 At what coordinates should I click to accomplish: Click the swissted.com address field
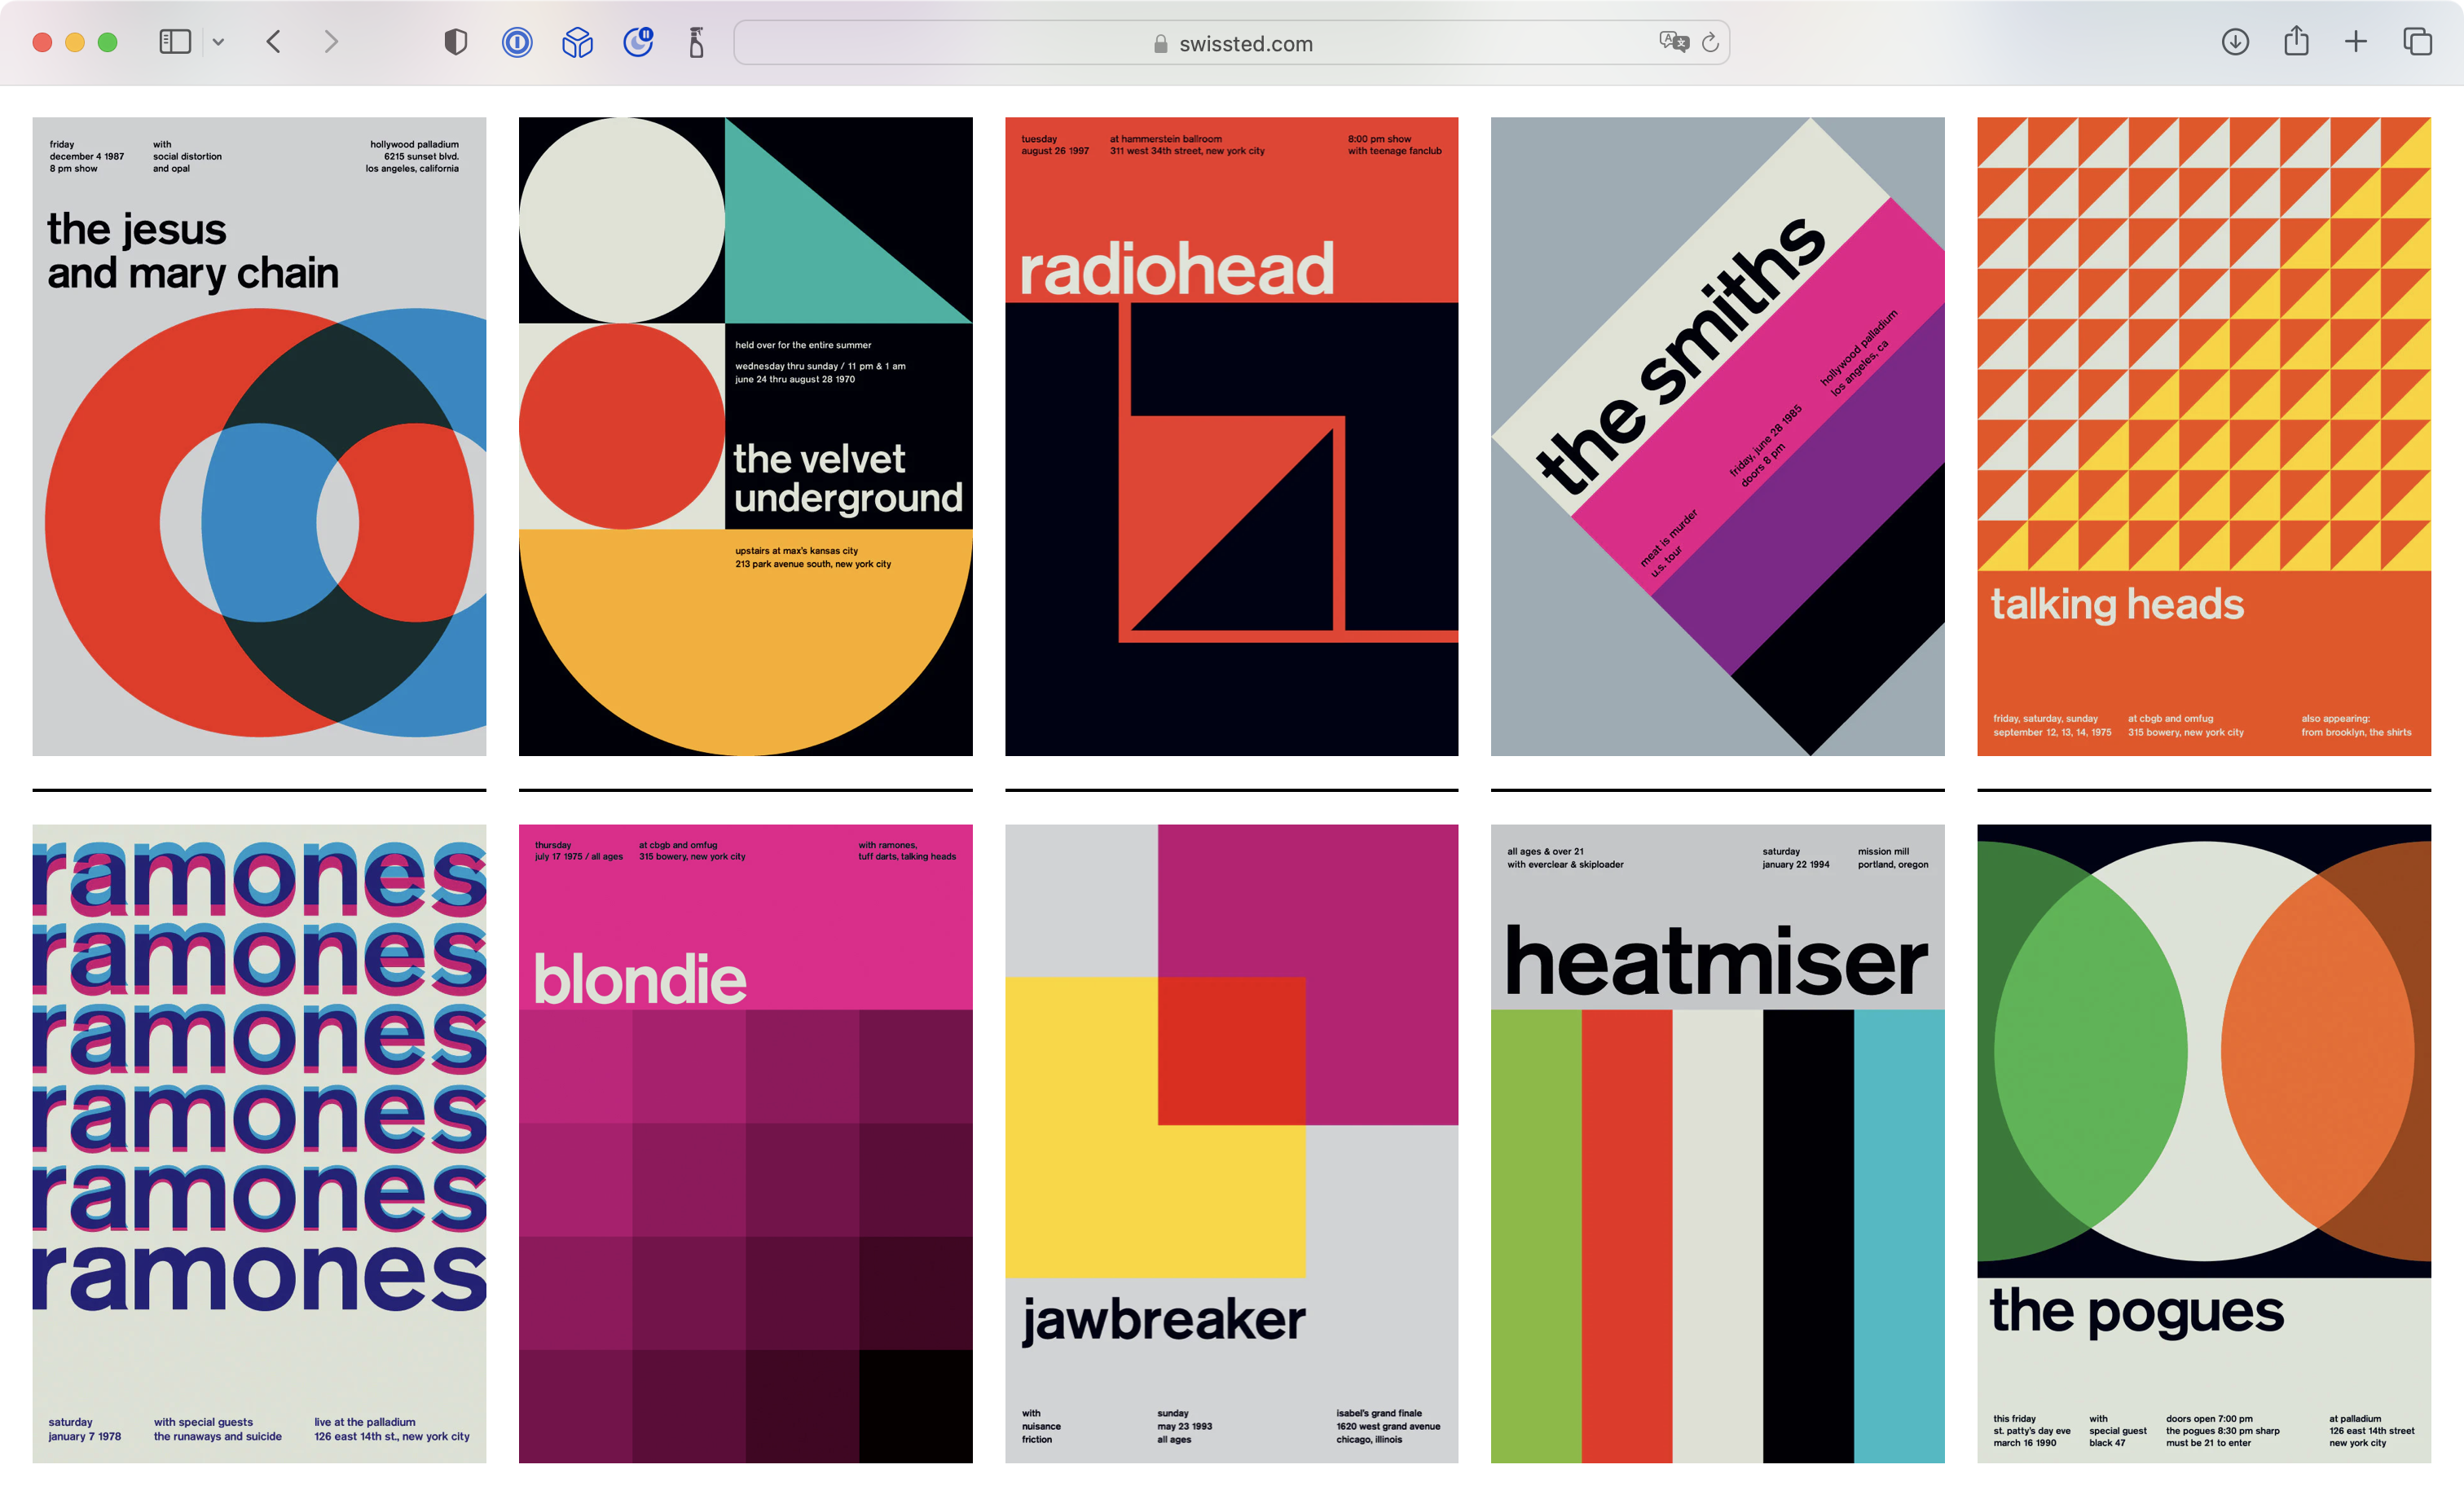coord(1231,43)
